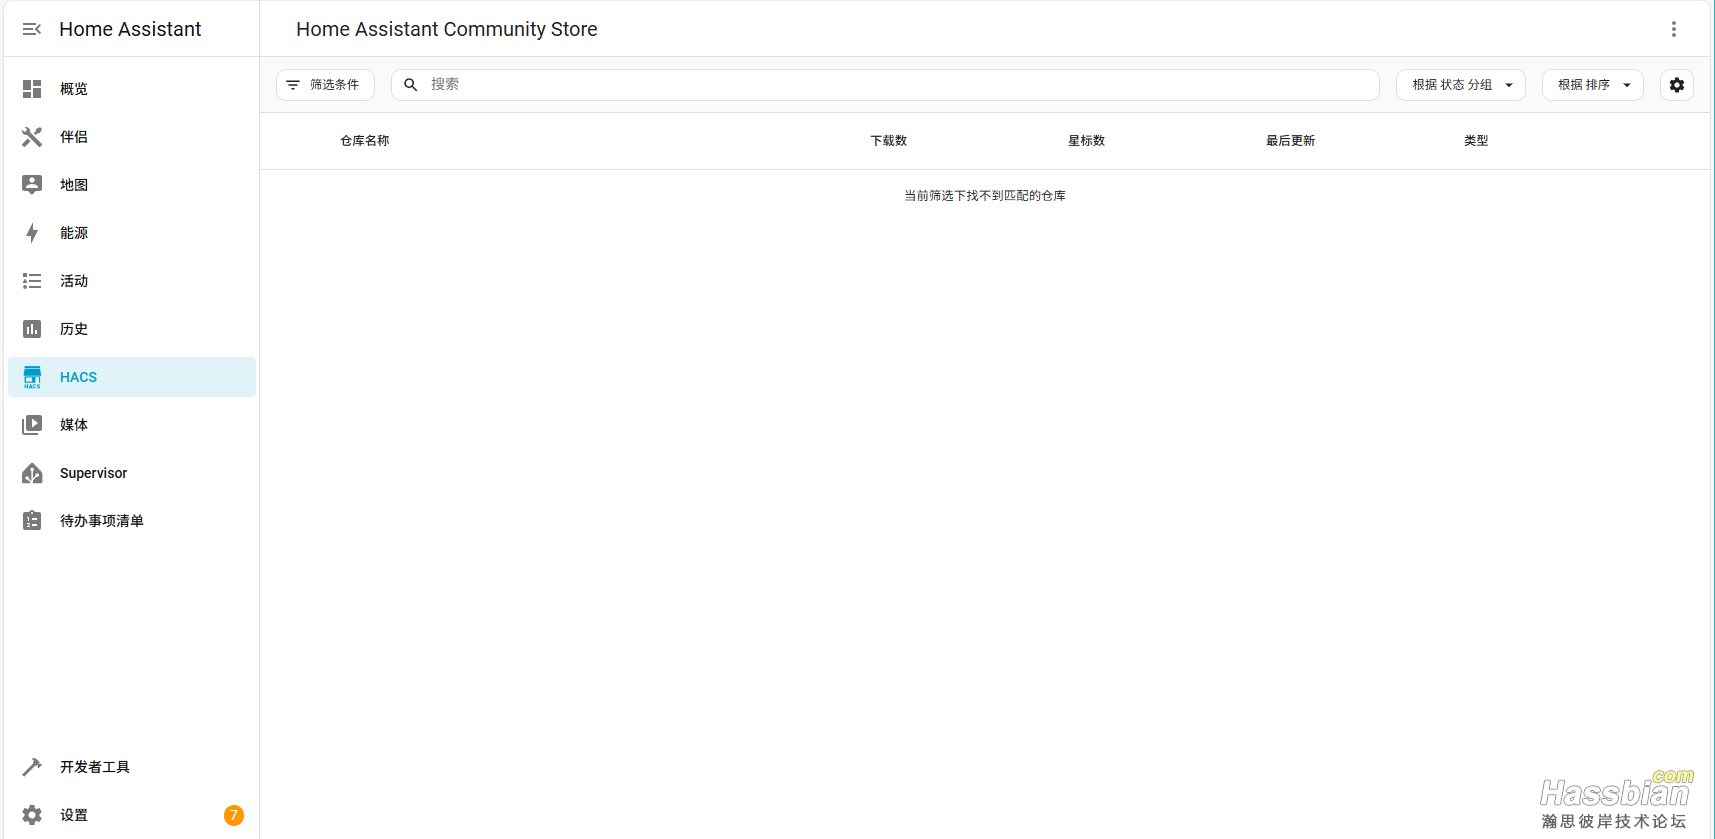Expand the 根据 状态 分组 dropdown

coord(1460,85)
